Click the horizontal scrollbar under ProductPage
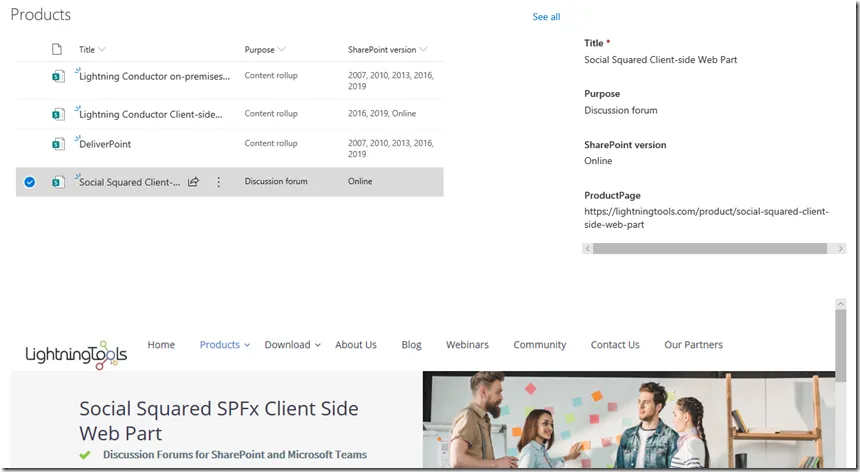The width and height of the screenshot is (860, 472). 708,248
